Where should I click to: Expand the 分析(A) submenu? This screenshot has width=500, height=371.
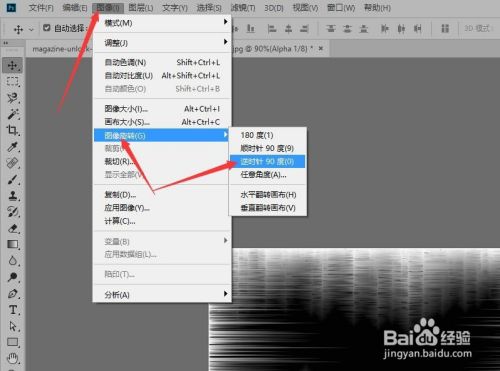click(162, 294)
